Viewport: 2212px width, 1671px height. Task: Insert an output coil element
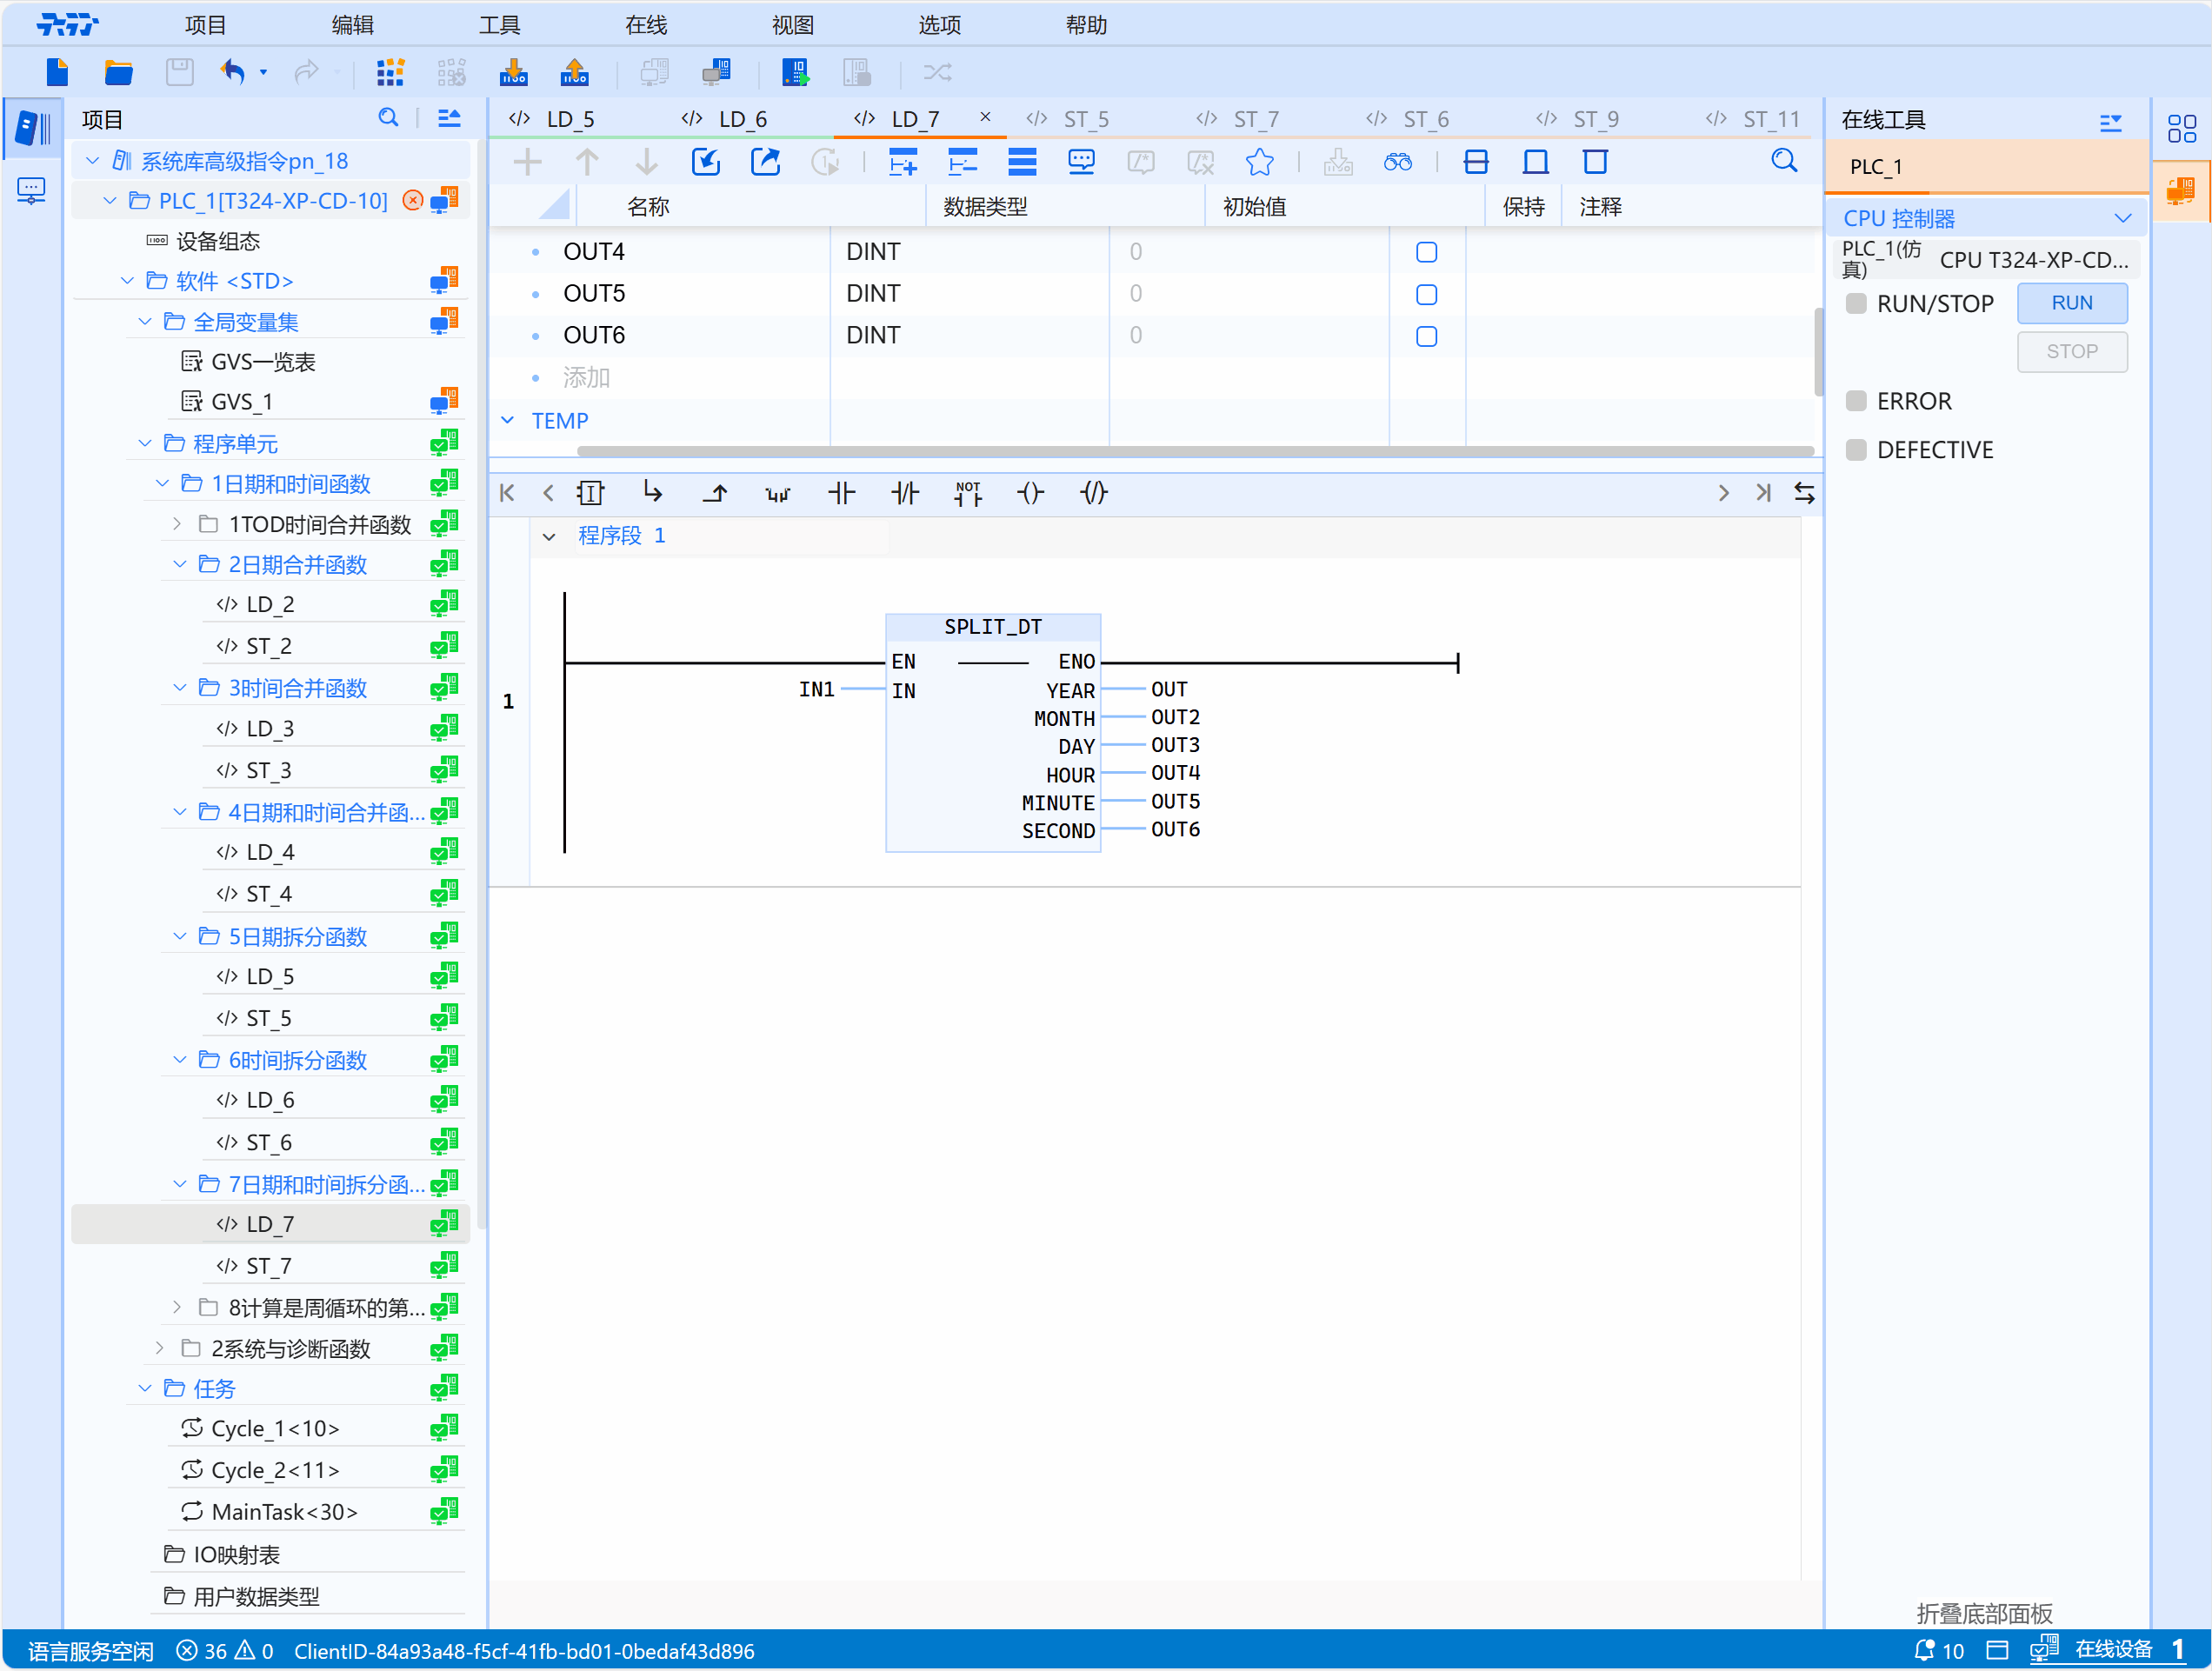point(1030,493)
